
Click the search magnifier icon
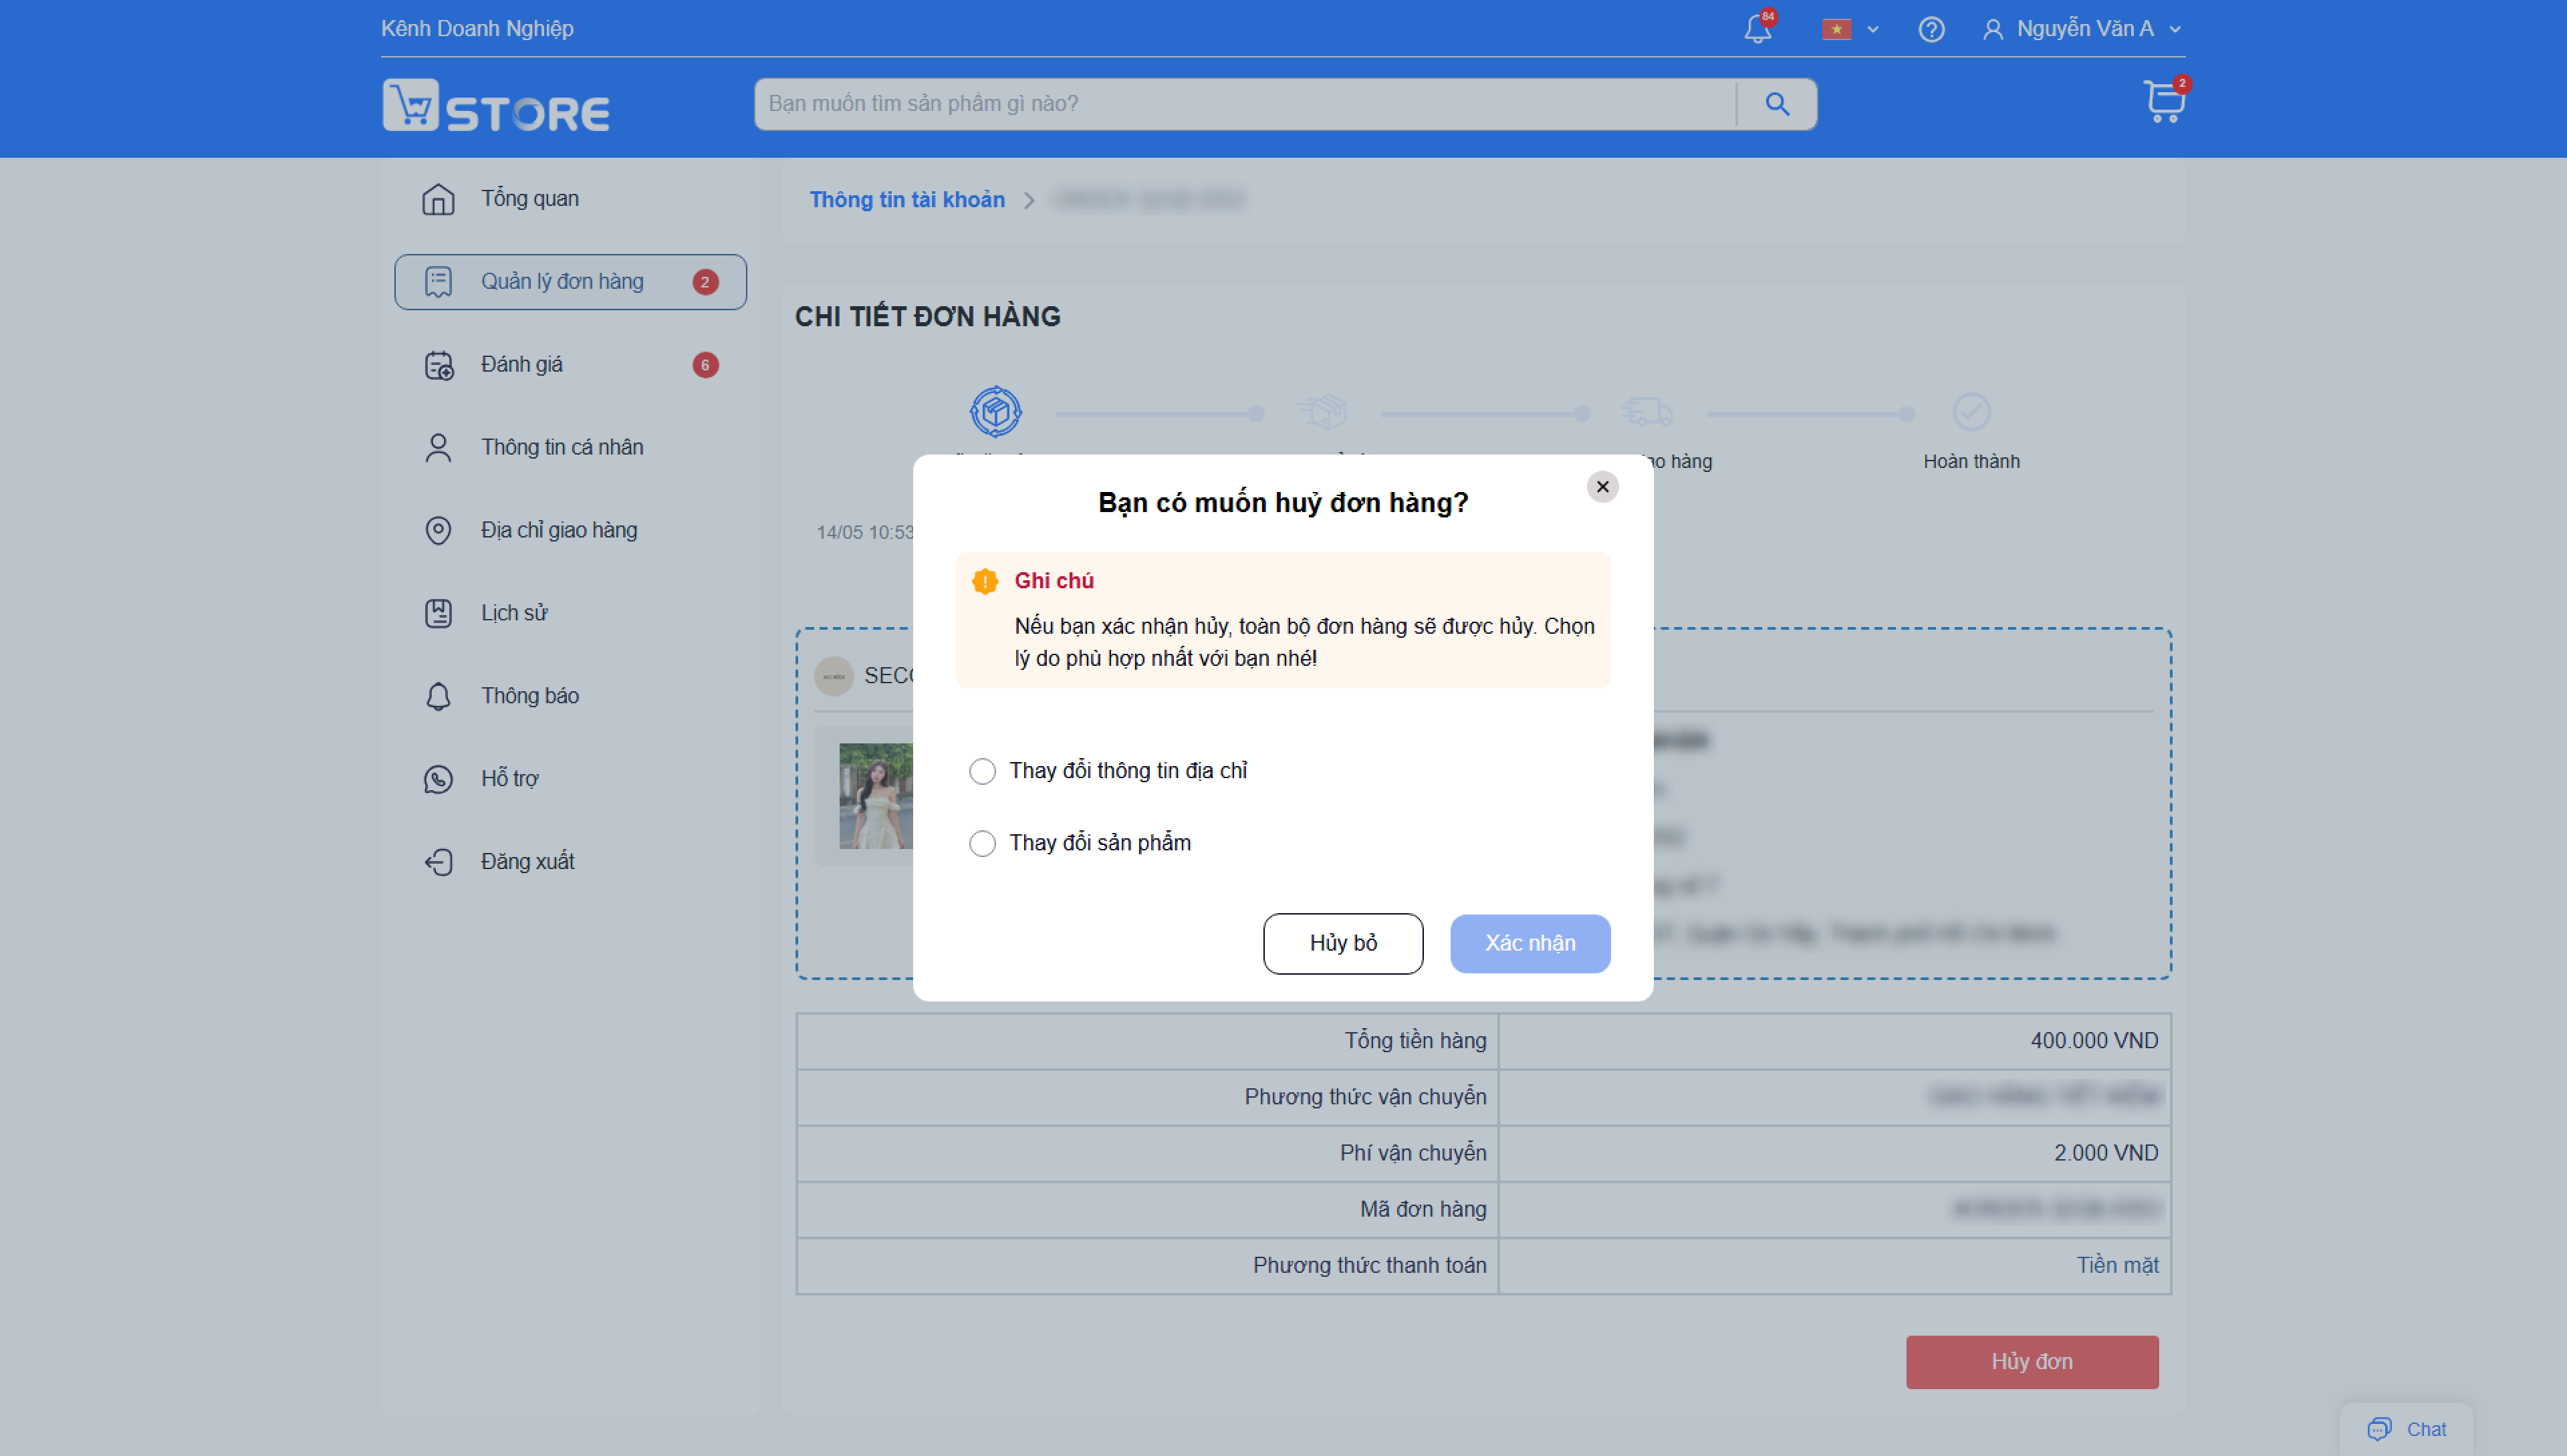(1777, 104)
